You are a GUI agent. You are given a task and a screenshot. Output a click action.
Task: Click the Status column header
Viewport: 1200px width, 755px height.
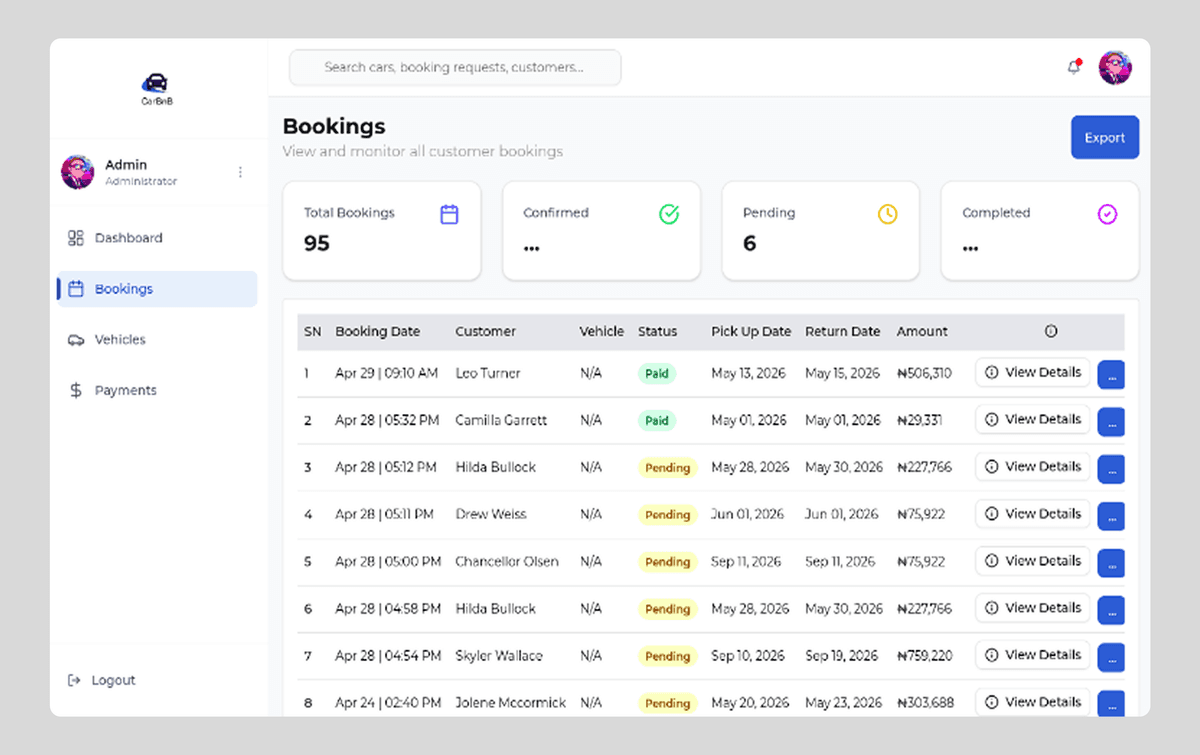(x=657, y=331)
